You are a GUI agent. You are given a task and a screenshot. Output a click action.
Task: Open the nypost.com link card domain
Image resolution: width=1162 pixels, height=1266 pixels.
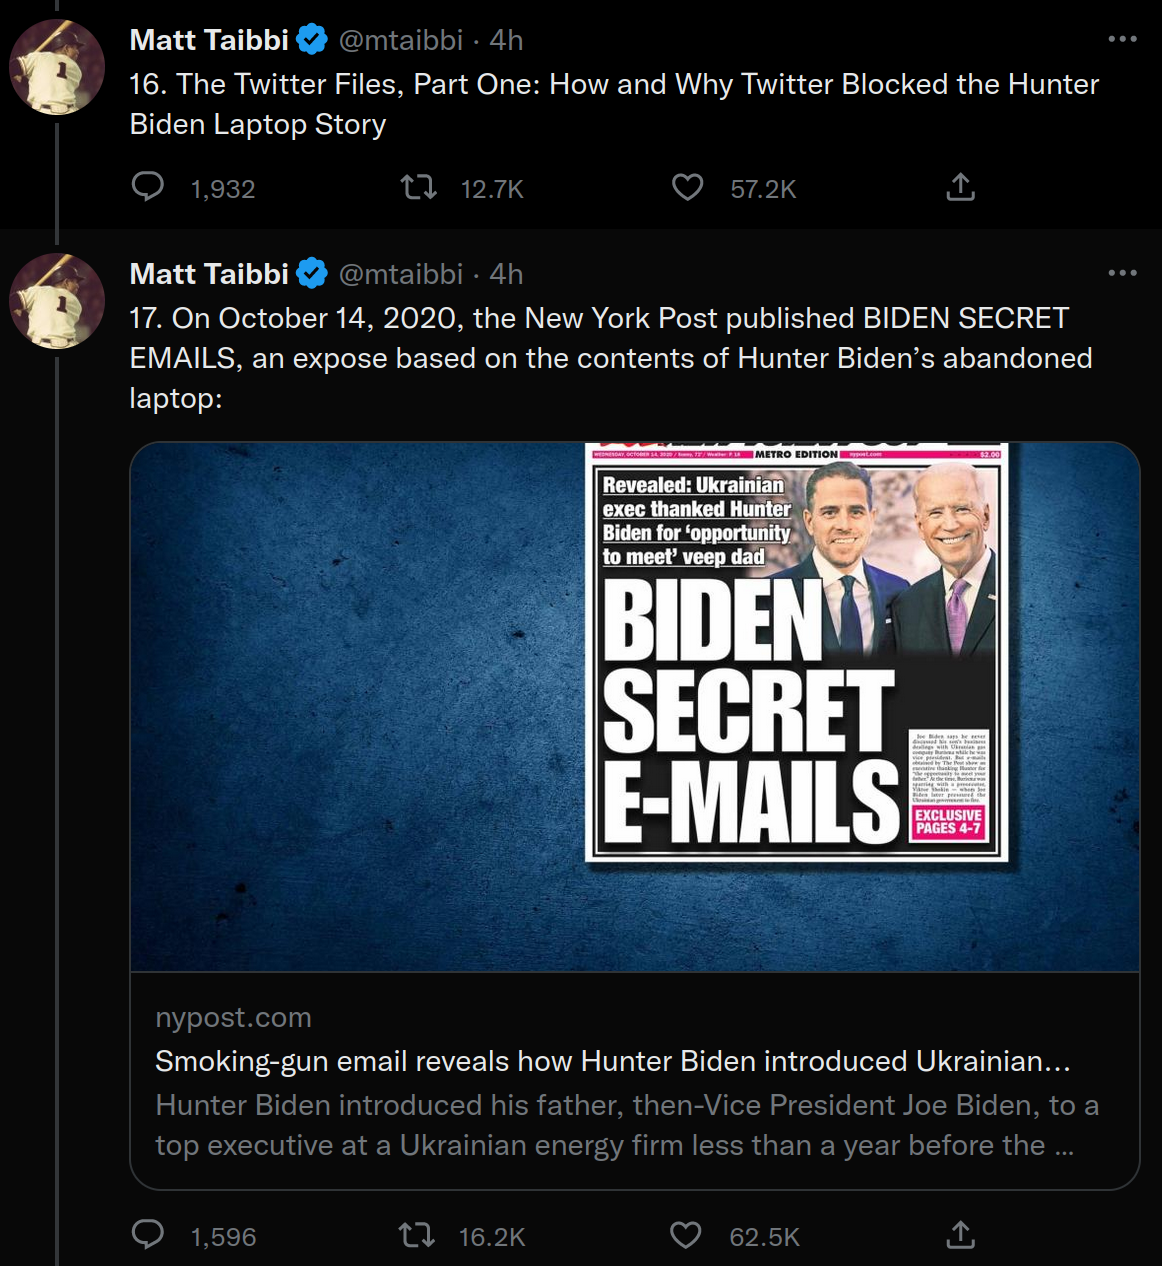[233, 1018]
